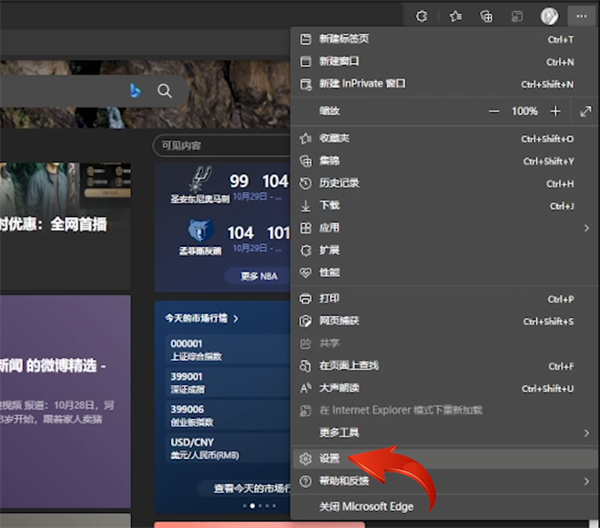Click the 更多 NBA button
This screenshot has width=600, height=528.
pos(259,276)
